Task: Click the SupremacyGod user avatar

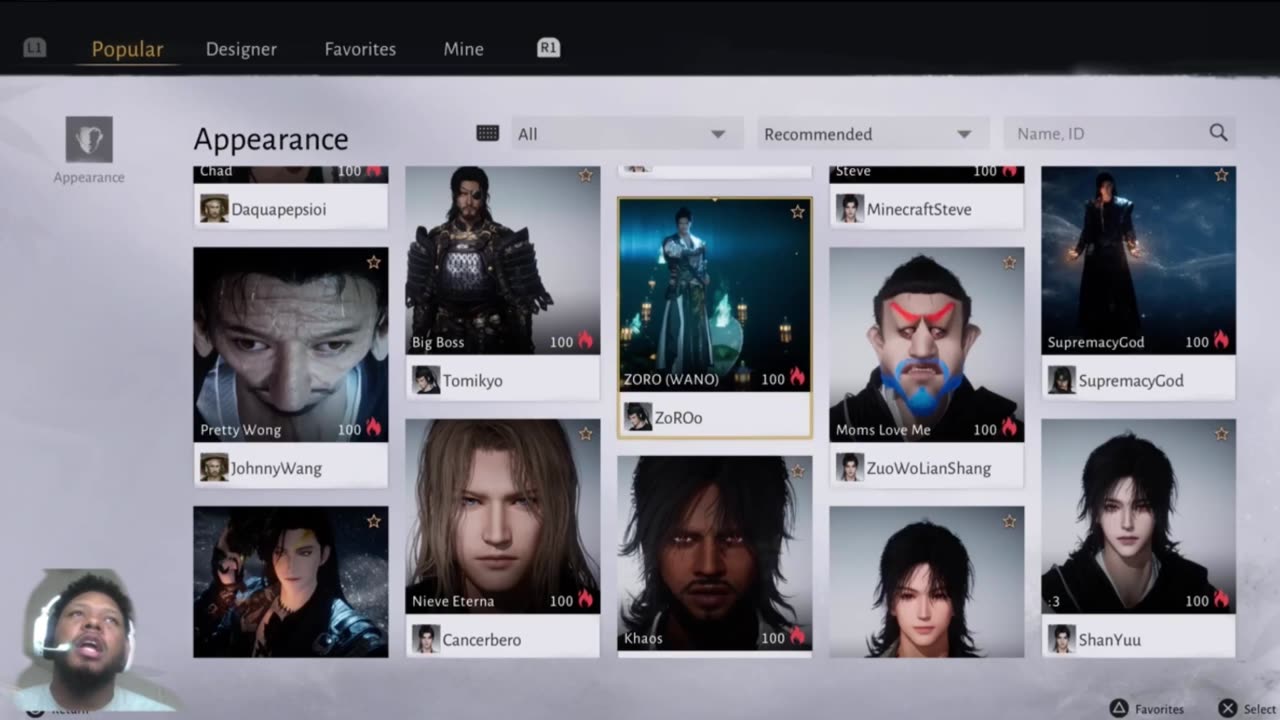Action: 1062,380
